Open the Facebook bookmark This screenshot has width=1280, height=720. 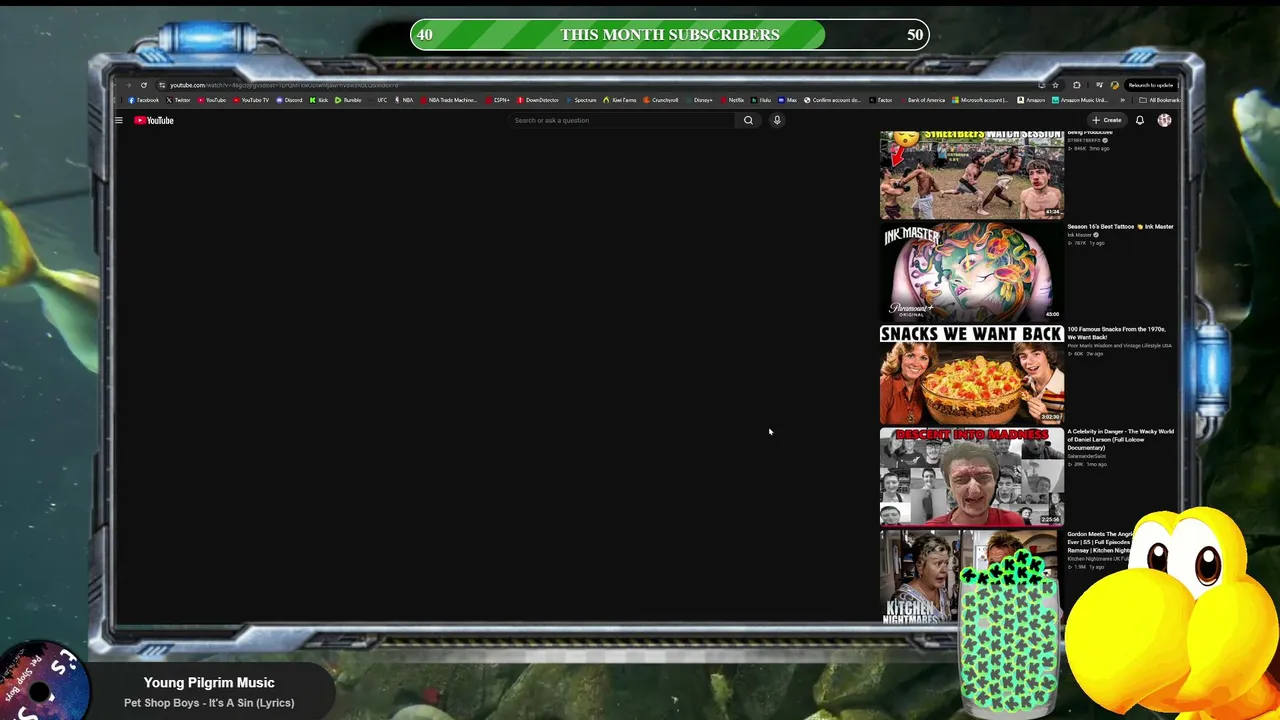coord(144,100)
